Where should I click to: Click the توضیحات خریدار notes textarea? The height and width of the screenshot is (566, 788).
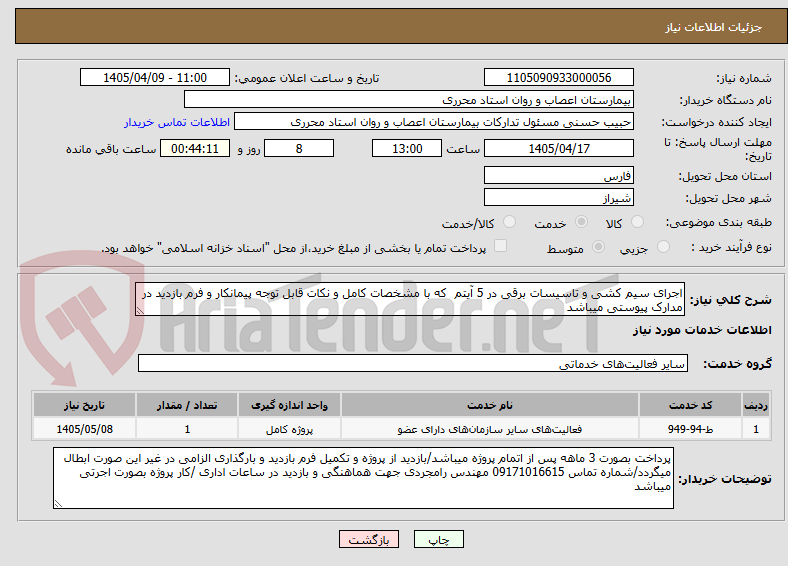tap(363, 478)
